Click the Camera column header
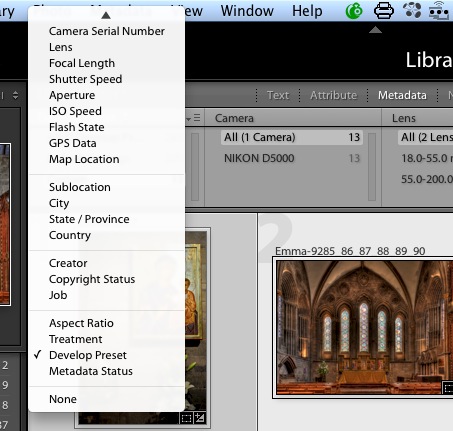 pyautogui.click(x=234, y=118)
